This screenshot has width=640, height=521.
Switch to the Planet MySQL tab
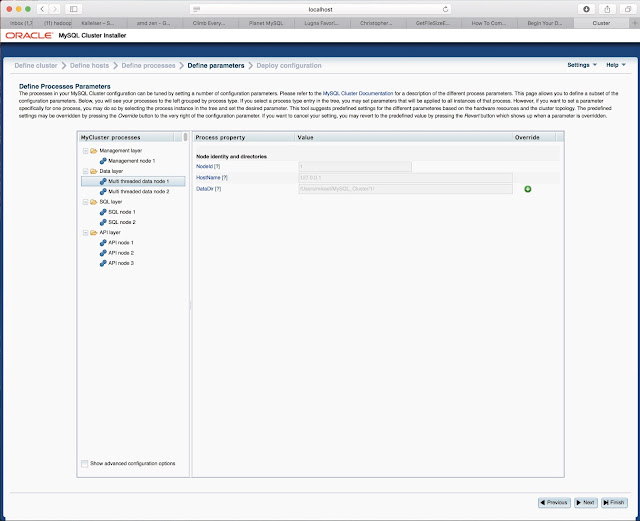click(266, 23)
